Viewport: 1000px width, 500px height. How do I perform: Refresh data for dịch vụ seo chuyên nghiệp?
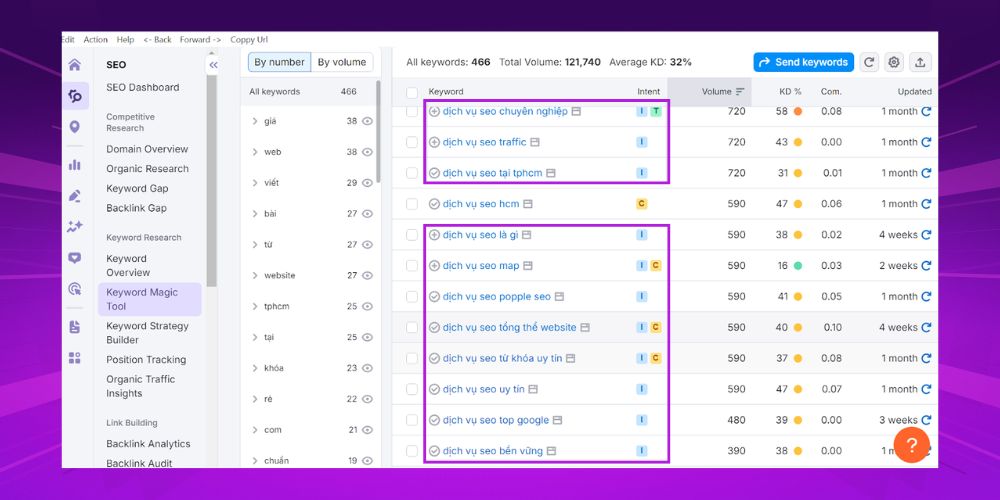coord(926,111)
